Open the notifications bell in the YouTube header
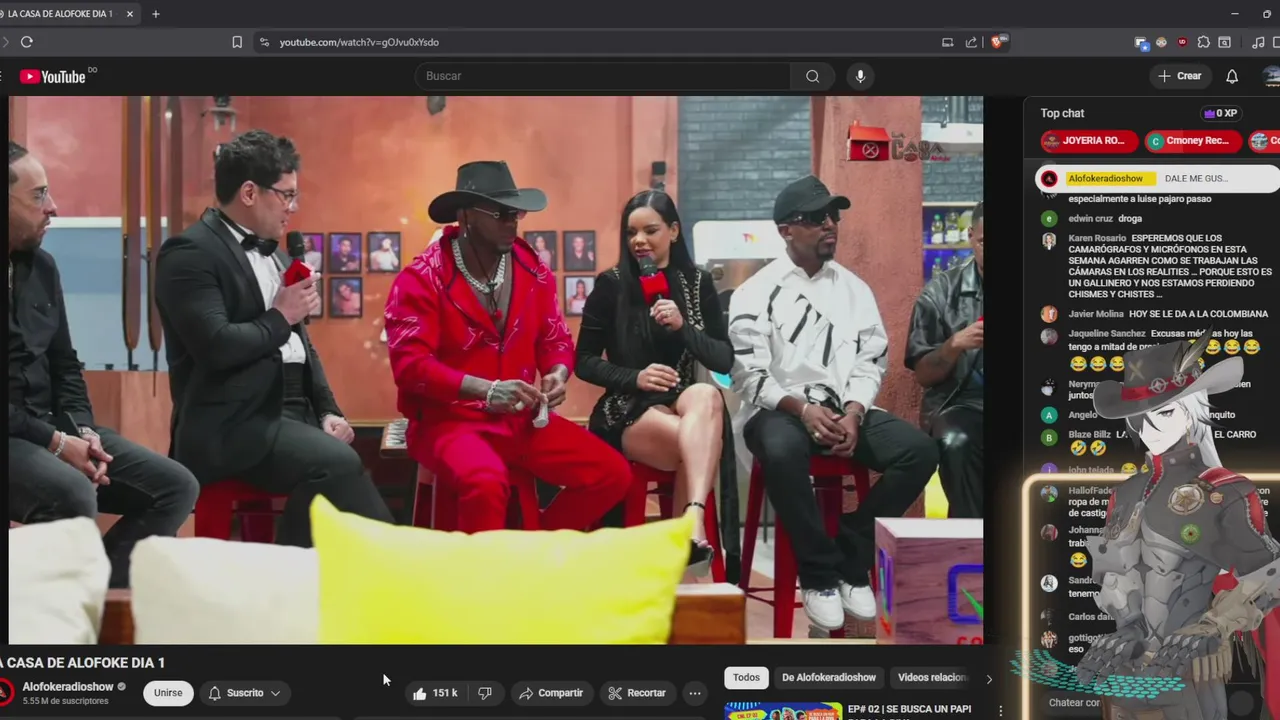Screen dimensions: 1280x720 pos(1232,76)
